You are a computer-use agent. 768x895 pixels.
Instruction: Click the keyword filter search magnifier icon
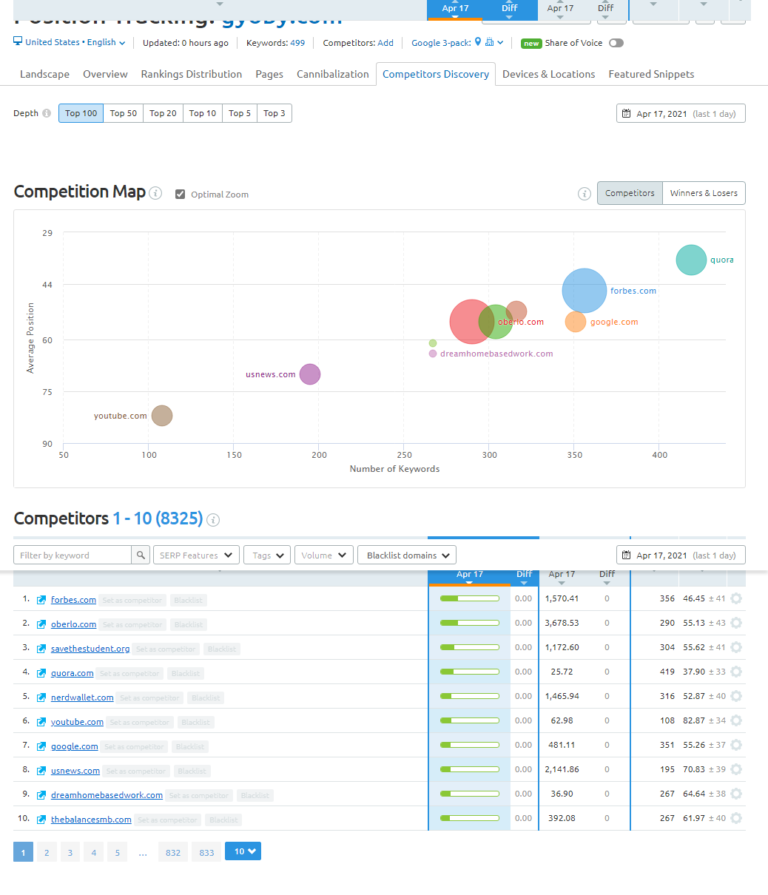[x=140, y=555]
